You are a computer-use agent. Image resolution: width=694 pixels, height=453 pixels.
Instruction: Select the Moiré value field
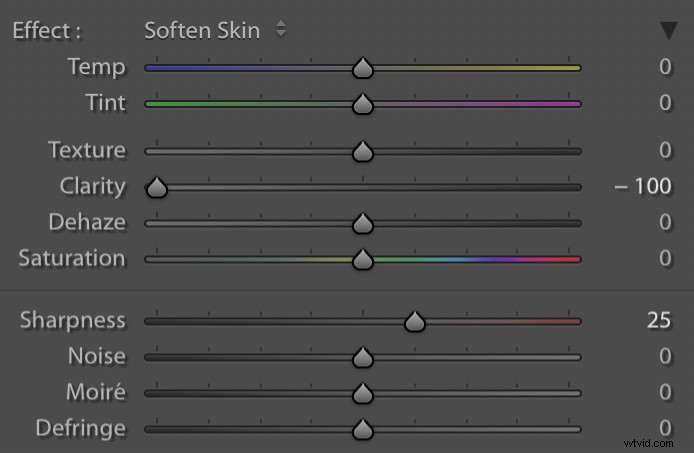tap(665, 392)
